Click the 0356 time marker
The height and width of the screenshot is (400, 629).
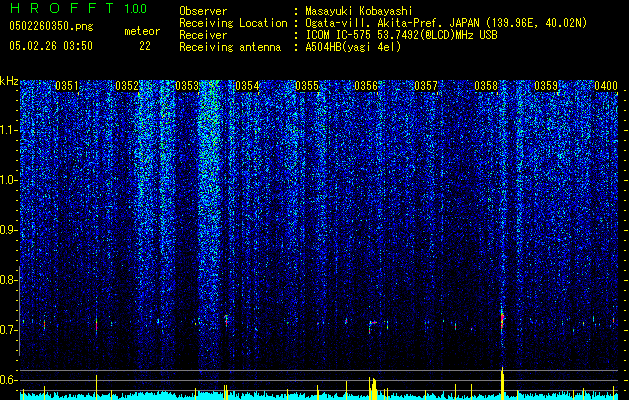(x=366, y=86)
